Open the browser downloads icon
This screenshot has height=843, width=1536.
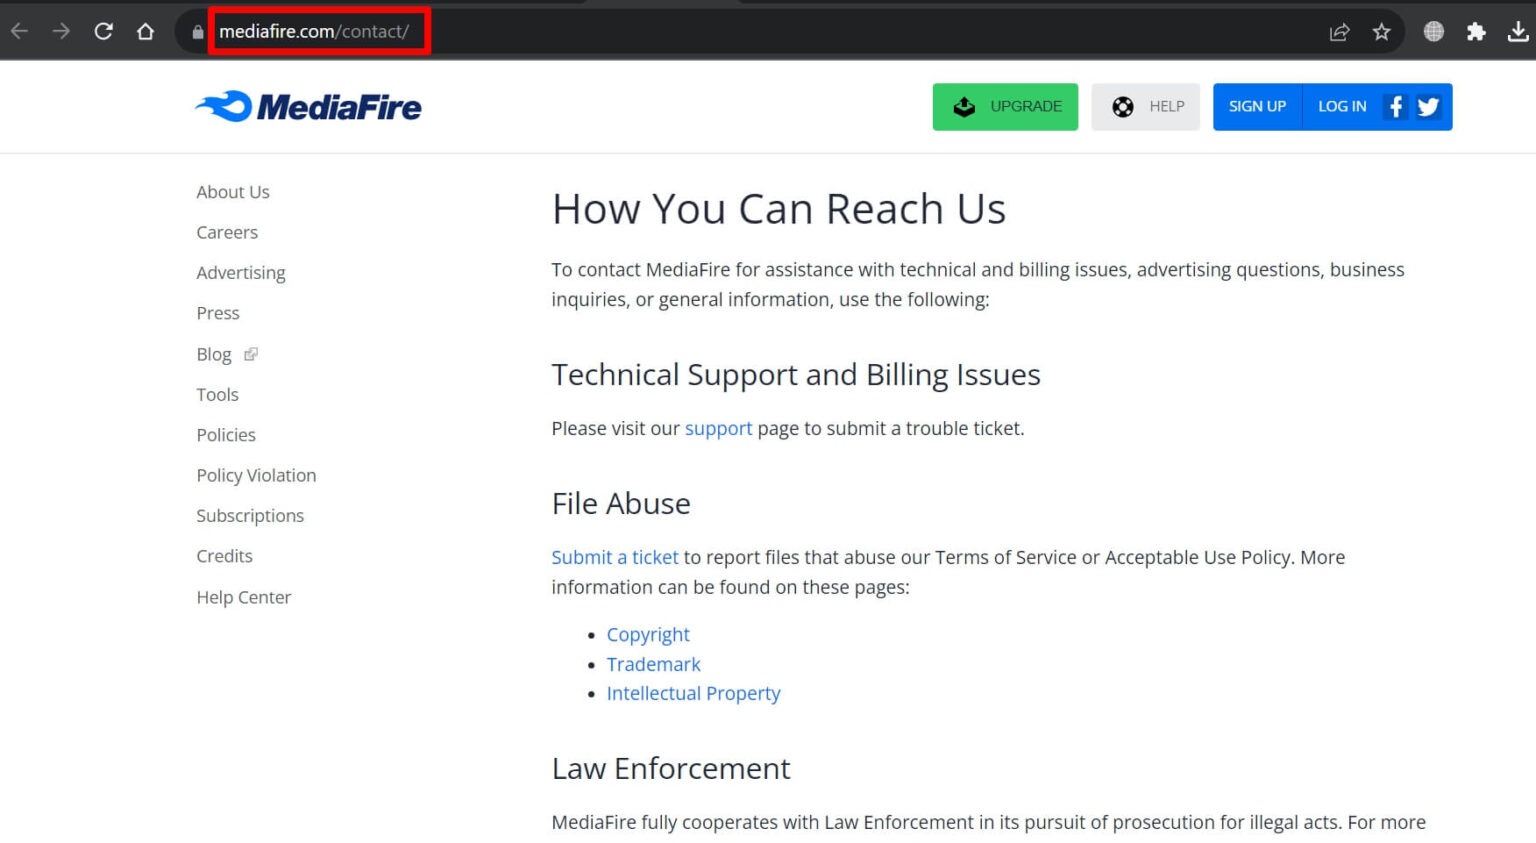click(x=1520, y=31)
